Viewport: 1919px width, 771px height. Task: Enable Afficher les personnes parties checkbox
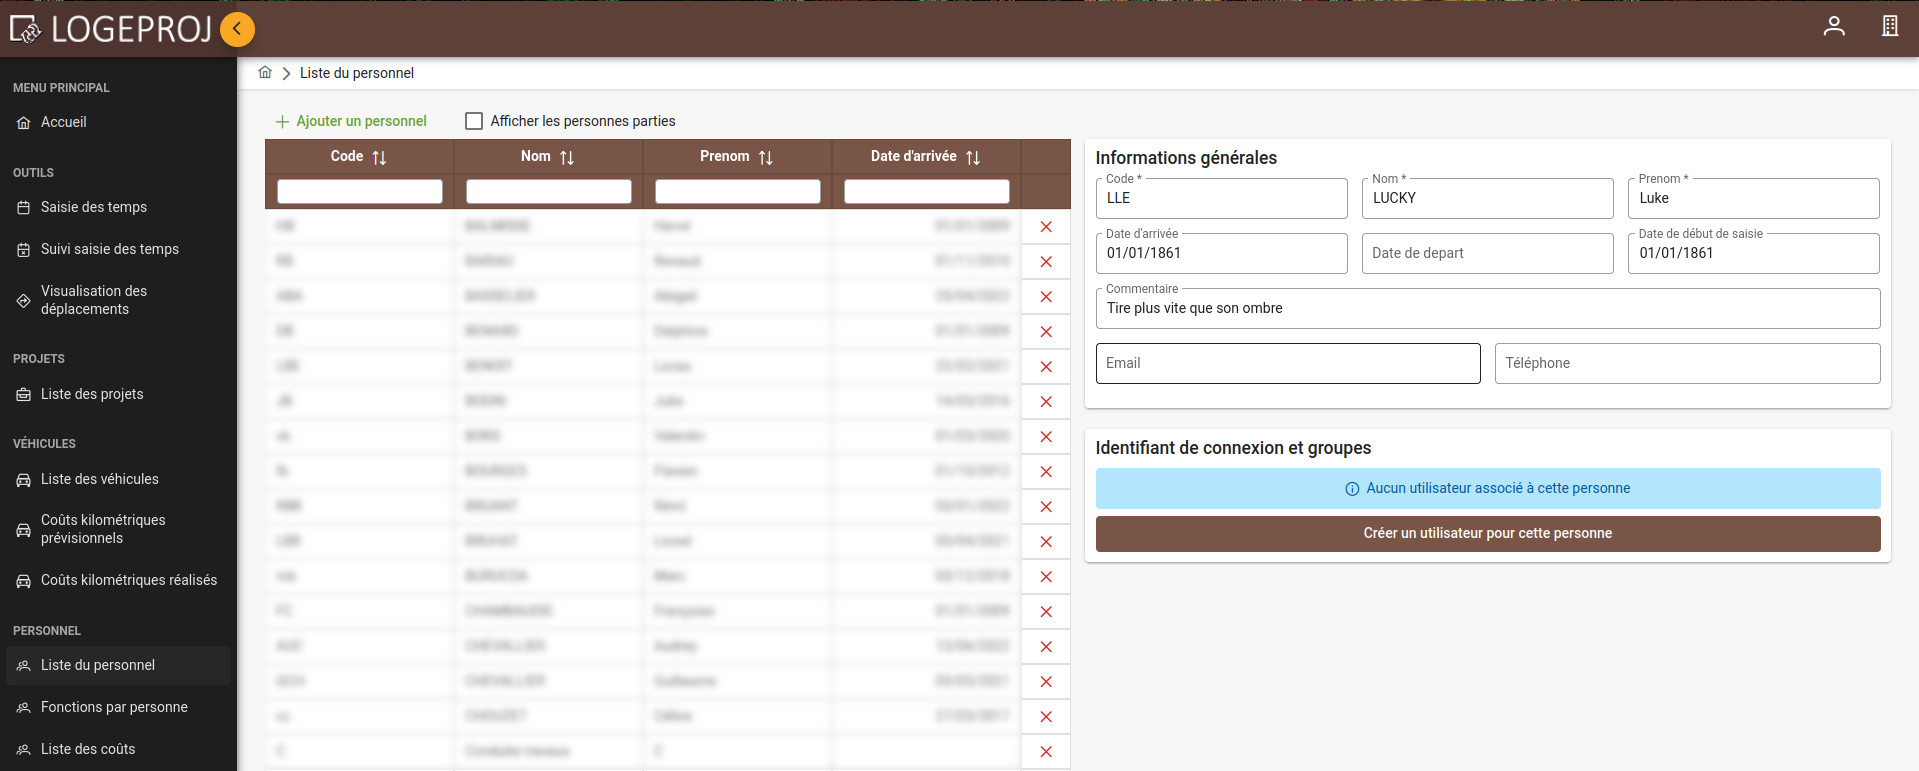click(474, 121)
